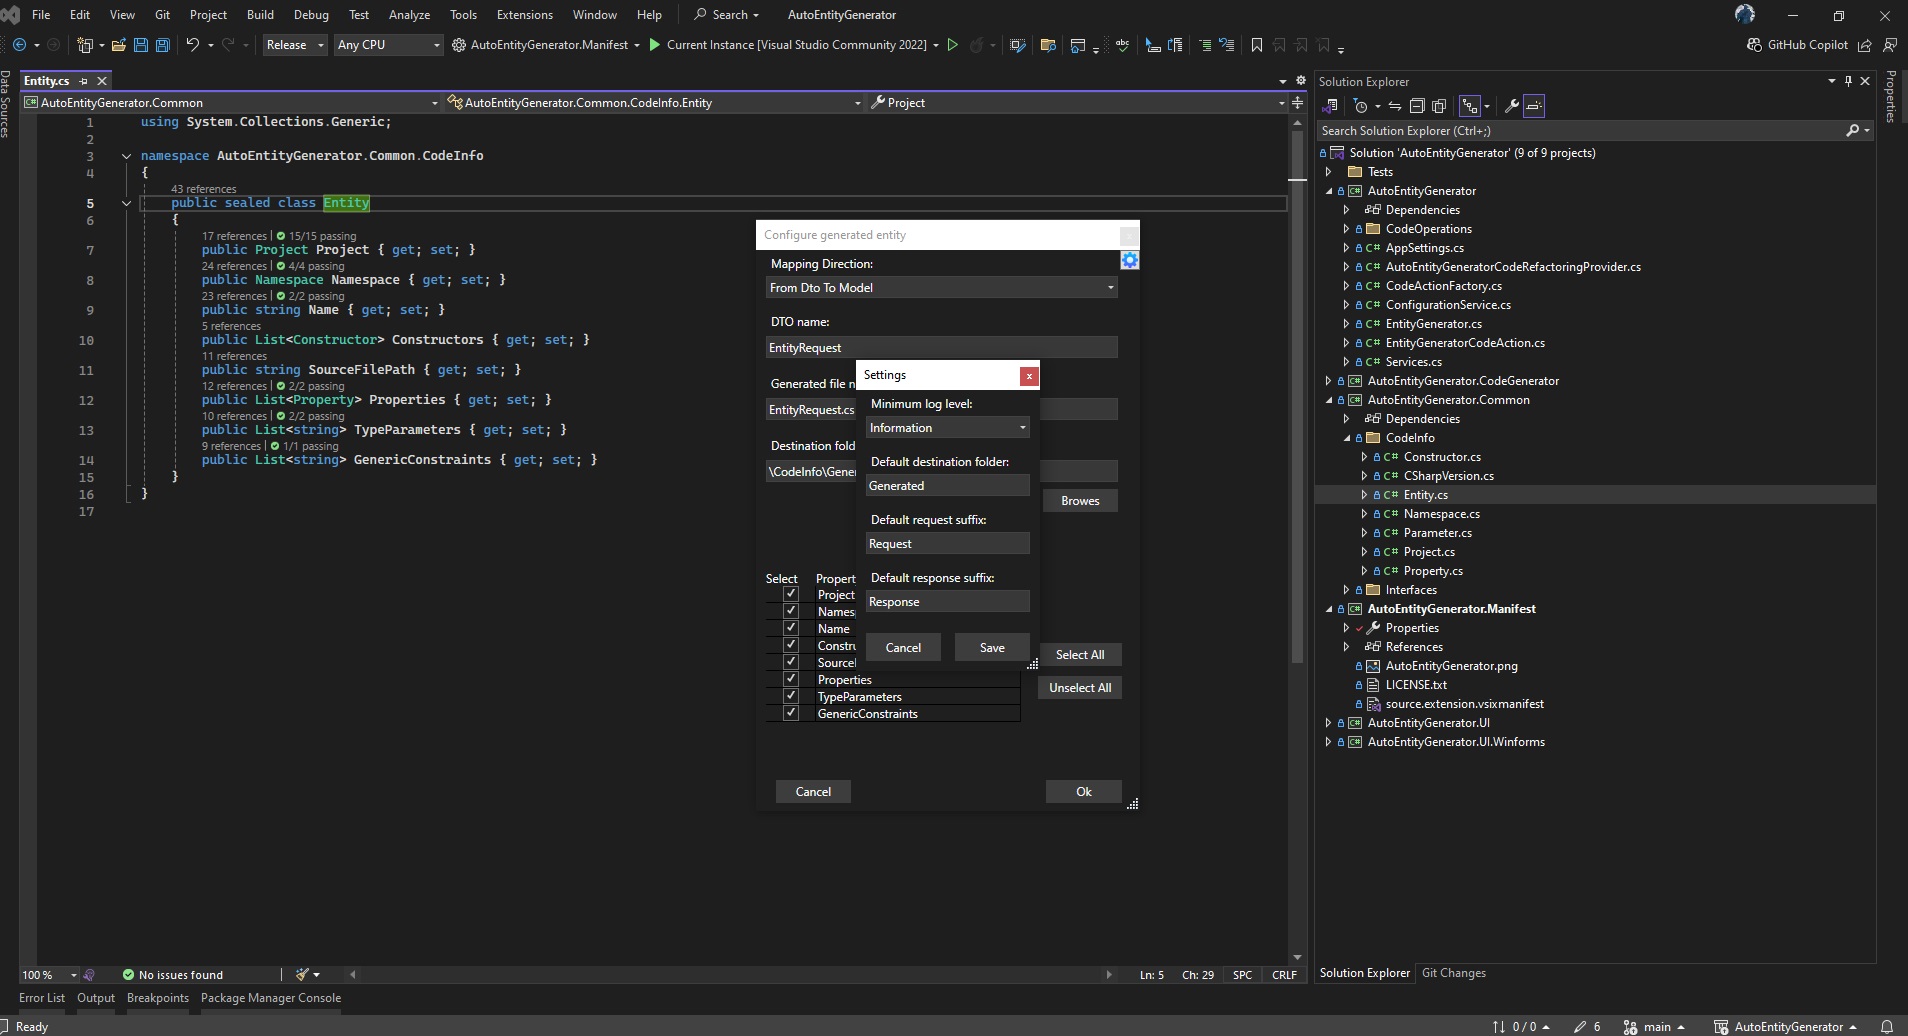Uncheck the GenericConstraints row checkbox

click(x=791, y=713)
